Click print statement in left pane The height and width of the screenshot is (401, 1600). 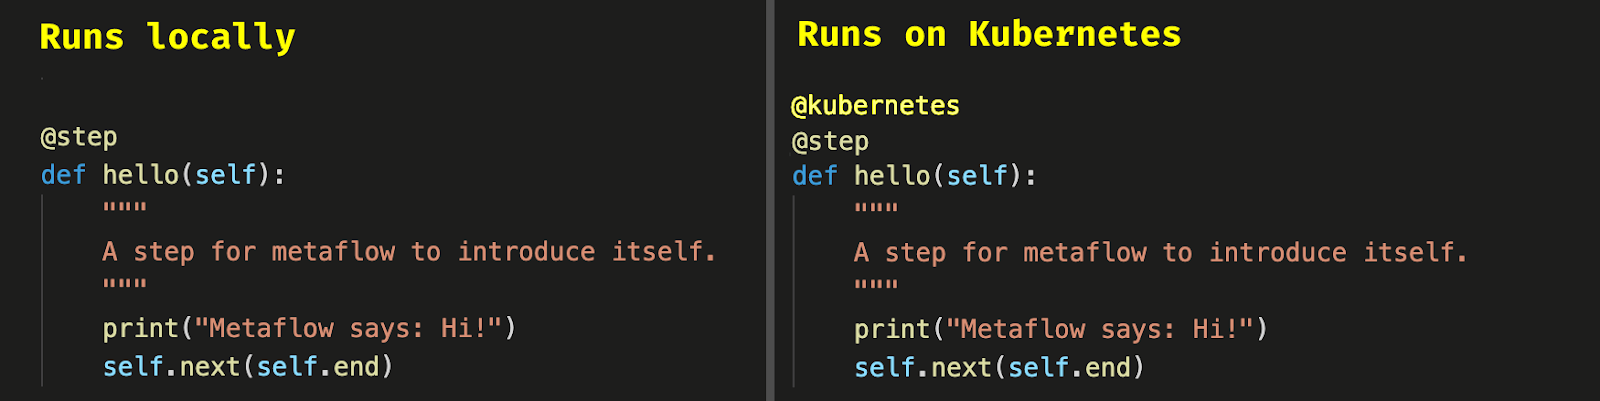[309, 328]
